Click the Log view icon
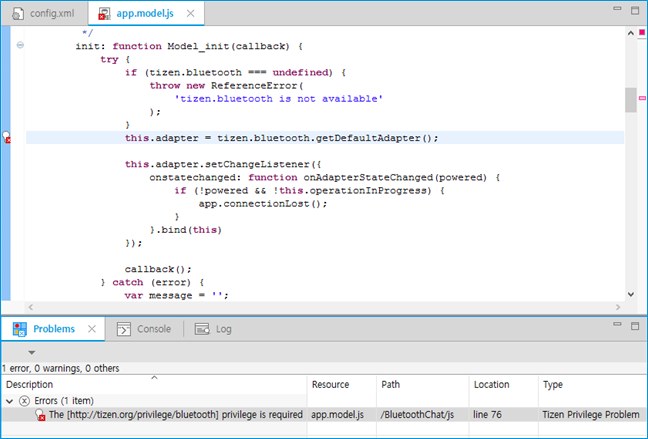The image size is (648, 439). coord(201,328)
